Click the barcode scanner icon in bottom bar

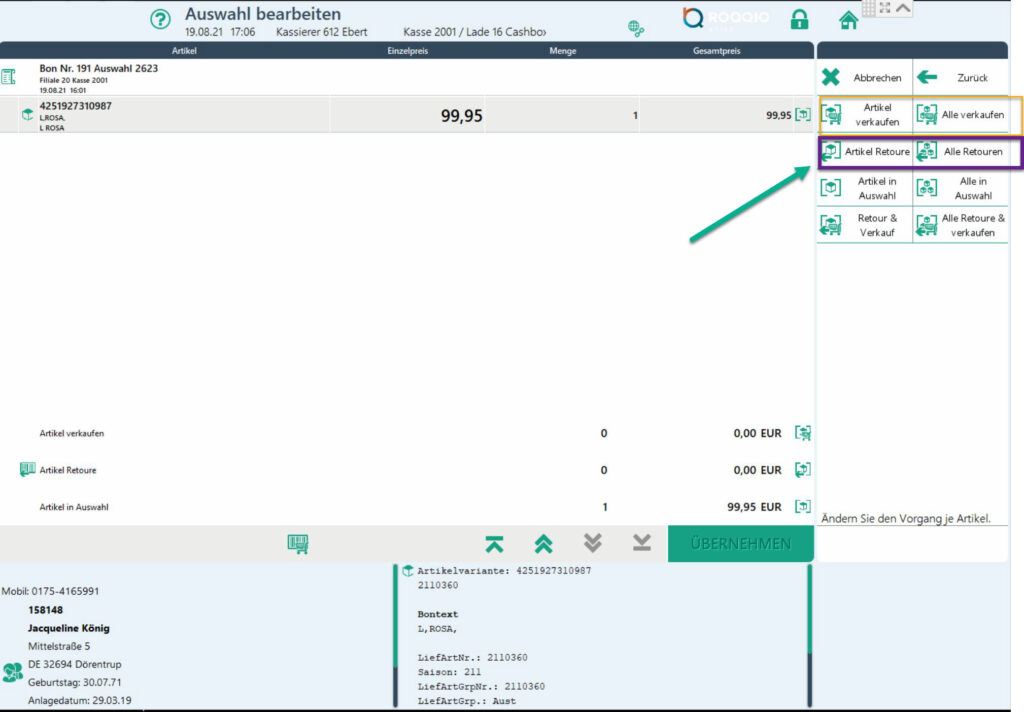(x=298, y=543)
